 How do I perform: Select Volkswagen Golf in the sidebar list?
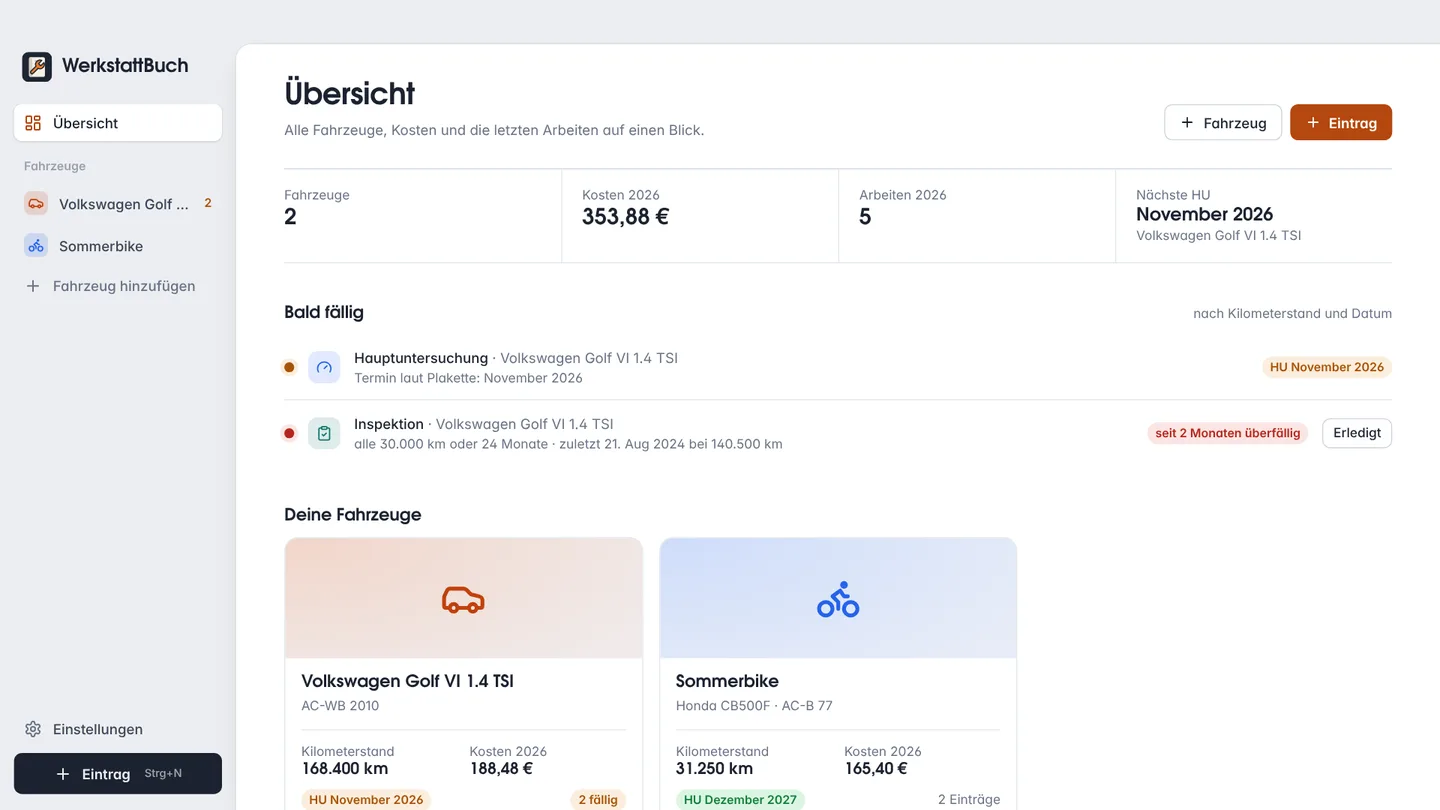[x=118, y=203]
